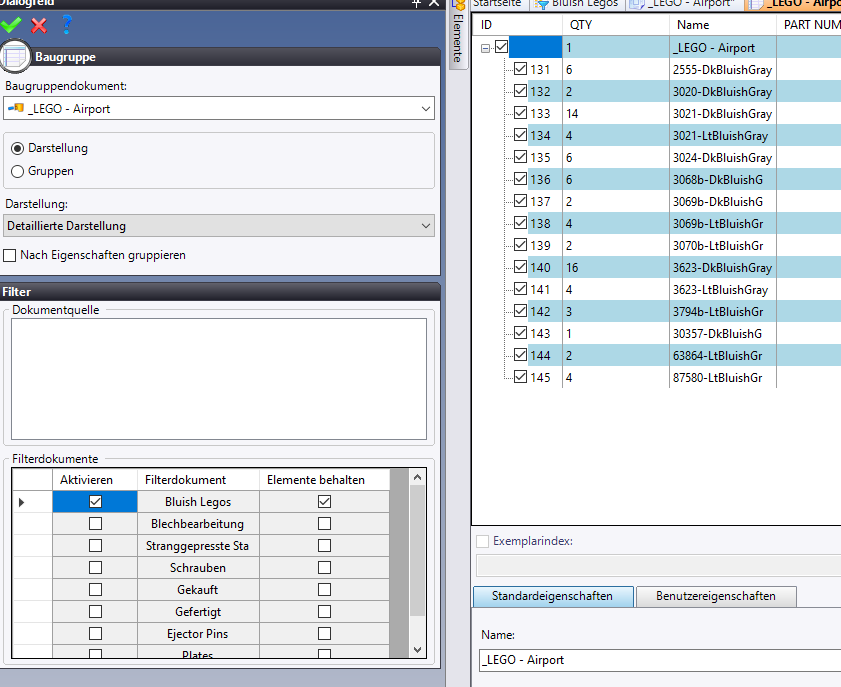Sort by the Name column header
This screenshot has width=841, height=687.
(x=722, y=25)
